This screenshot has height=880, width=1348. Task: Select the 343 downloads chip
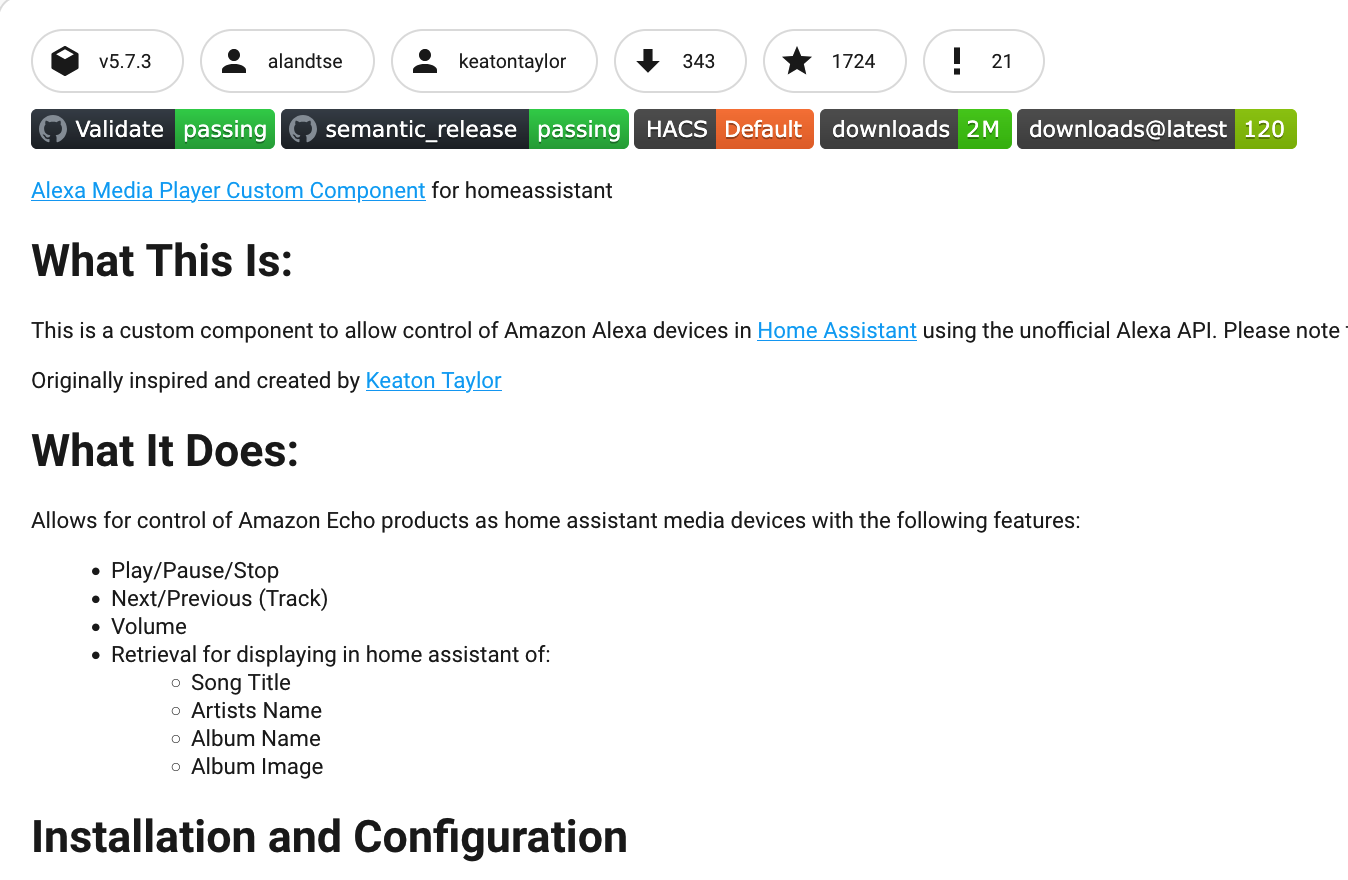pos(680,61)
